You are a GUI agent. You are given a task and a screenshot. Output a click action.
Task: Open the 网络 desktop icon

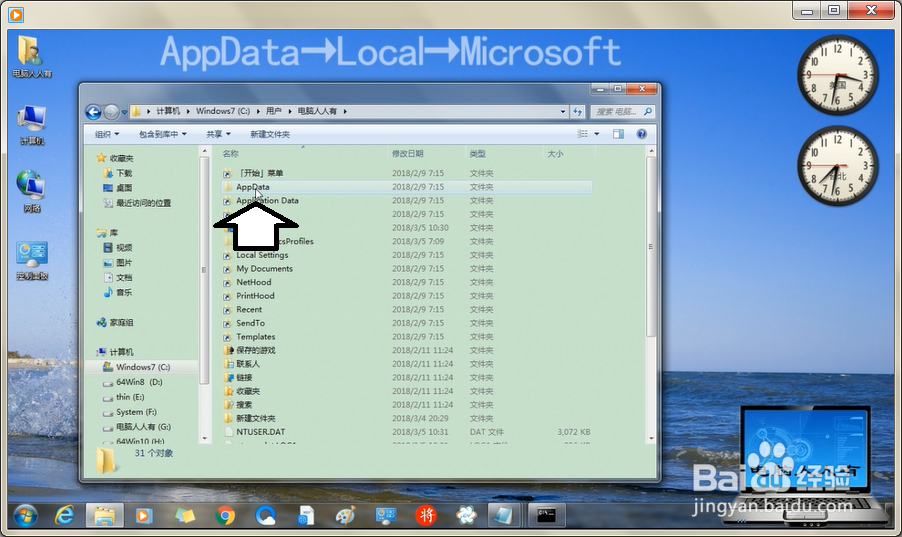(x=32, y=192)
